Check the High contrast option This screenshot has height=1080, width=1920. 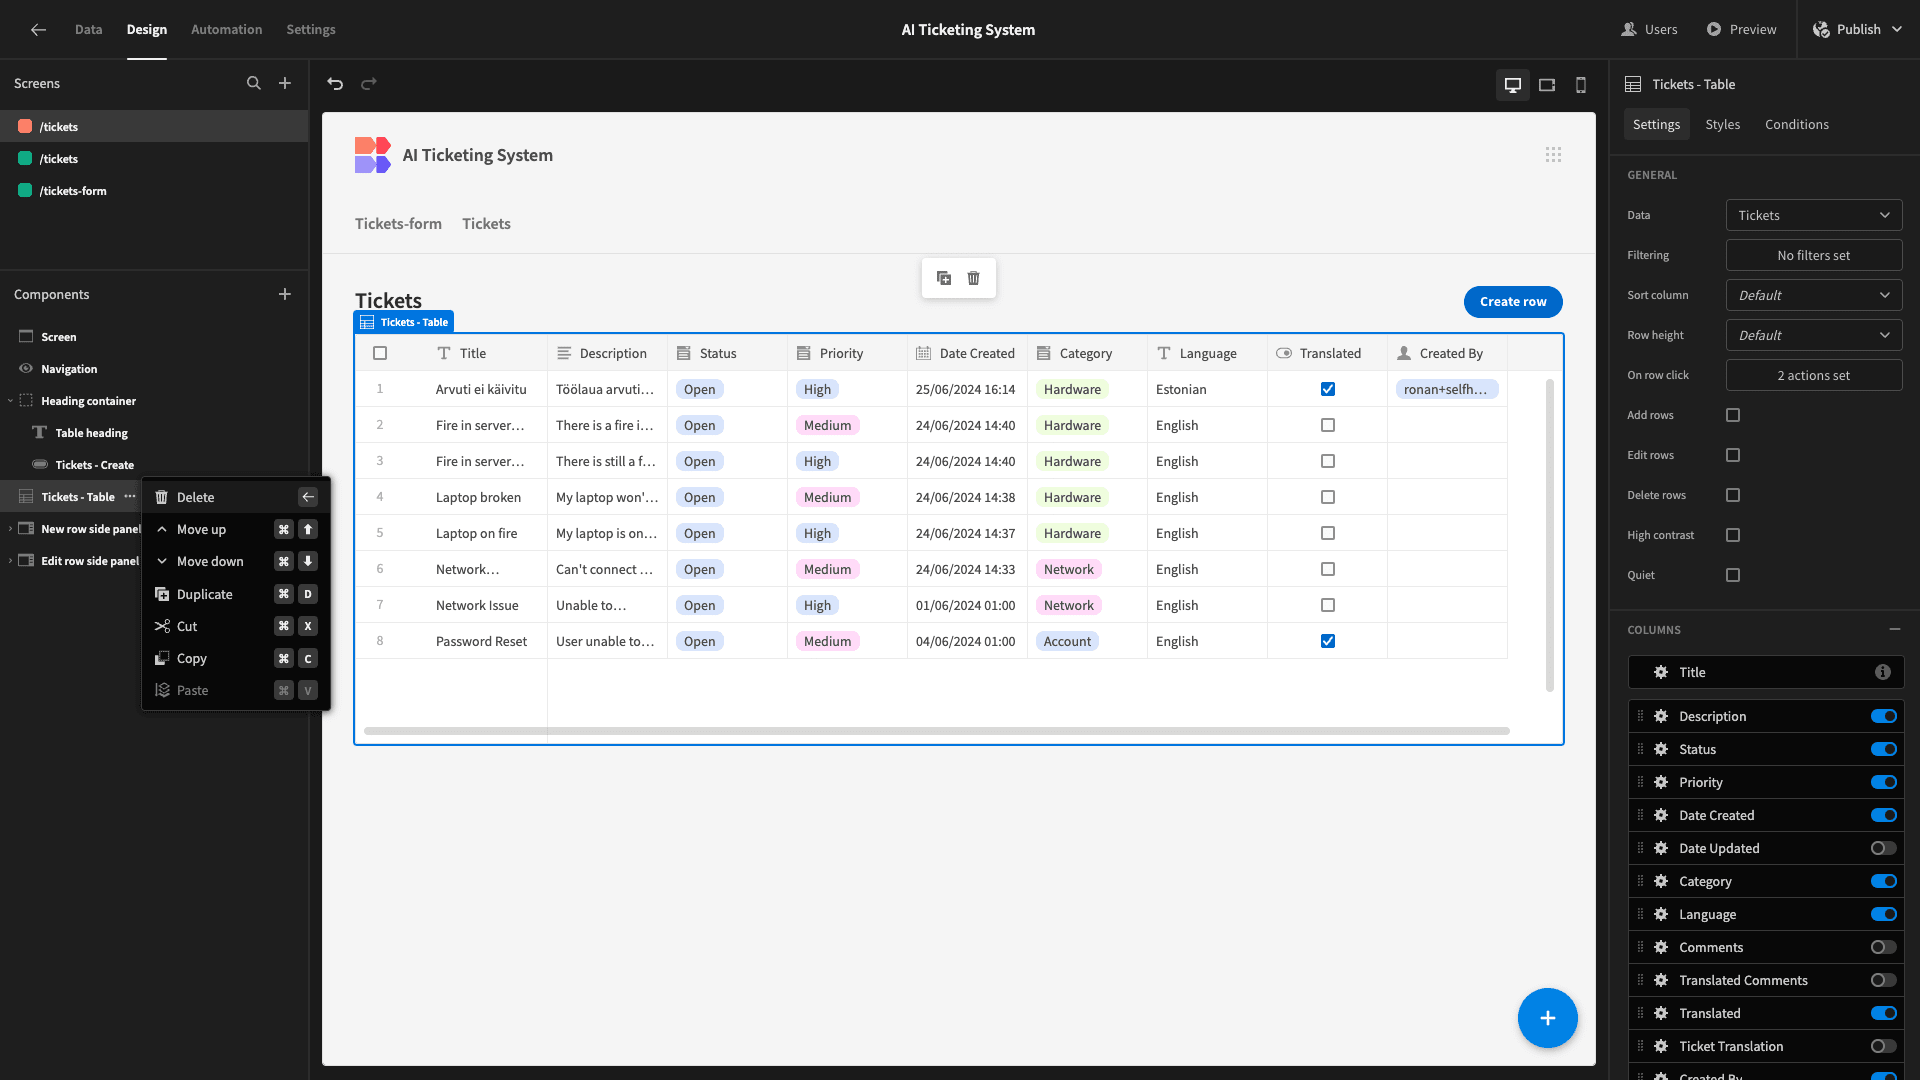click(x=1733, y=535)
